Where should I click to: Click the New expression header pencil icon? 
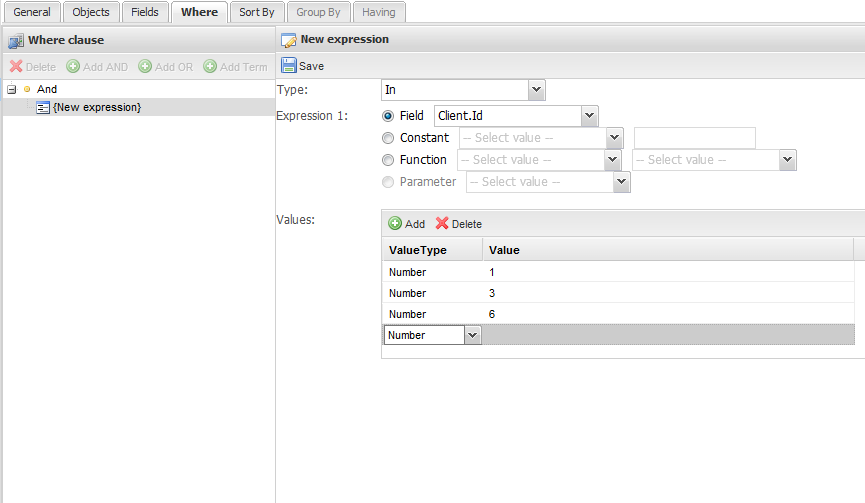click(289, 40)
